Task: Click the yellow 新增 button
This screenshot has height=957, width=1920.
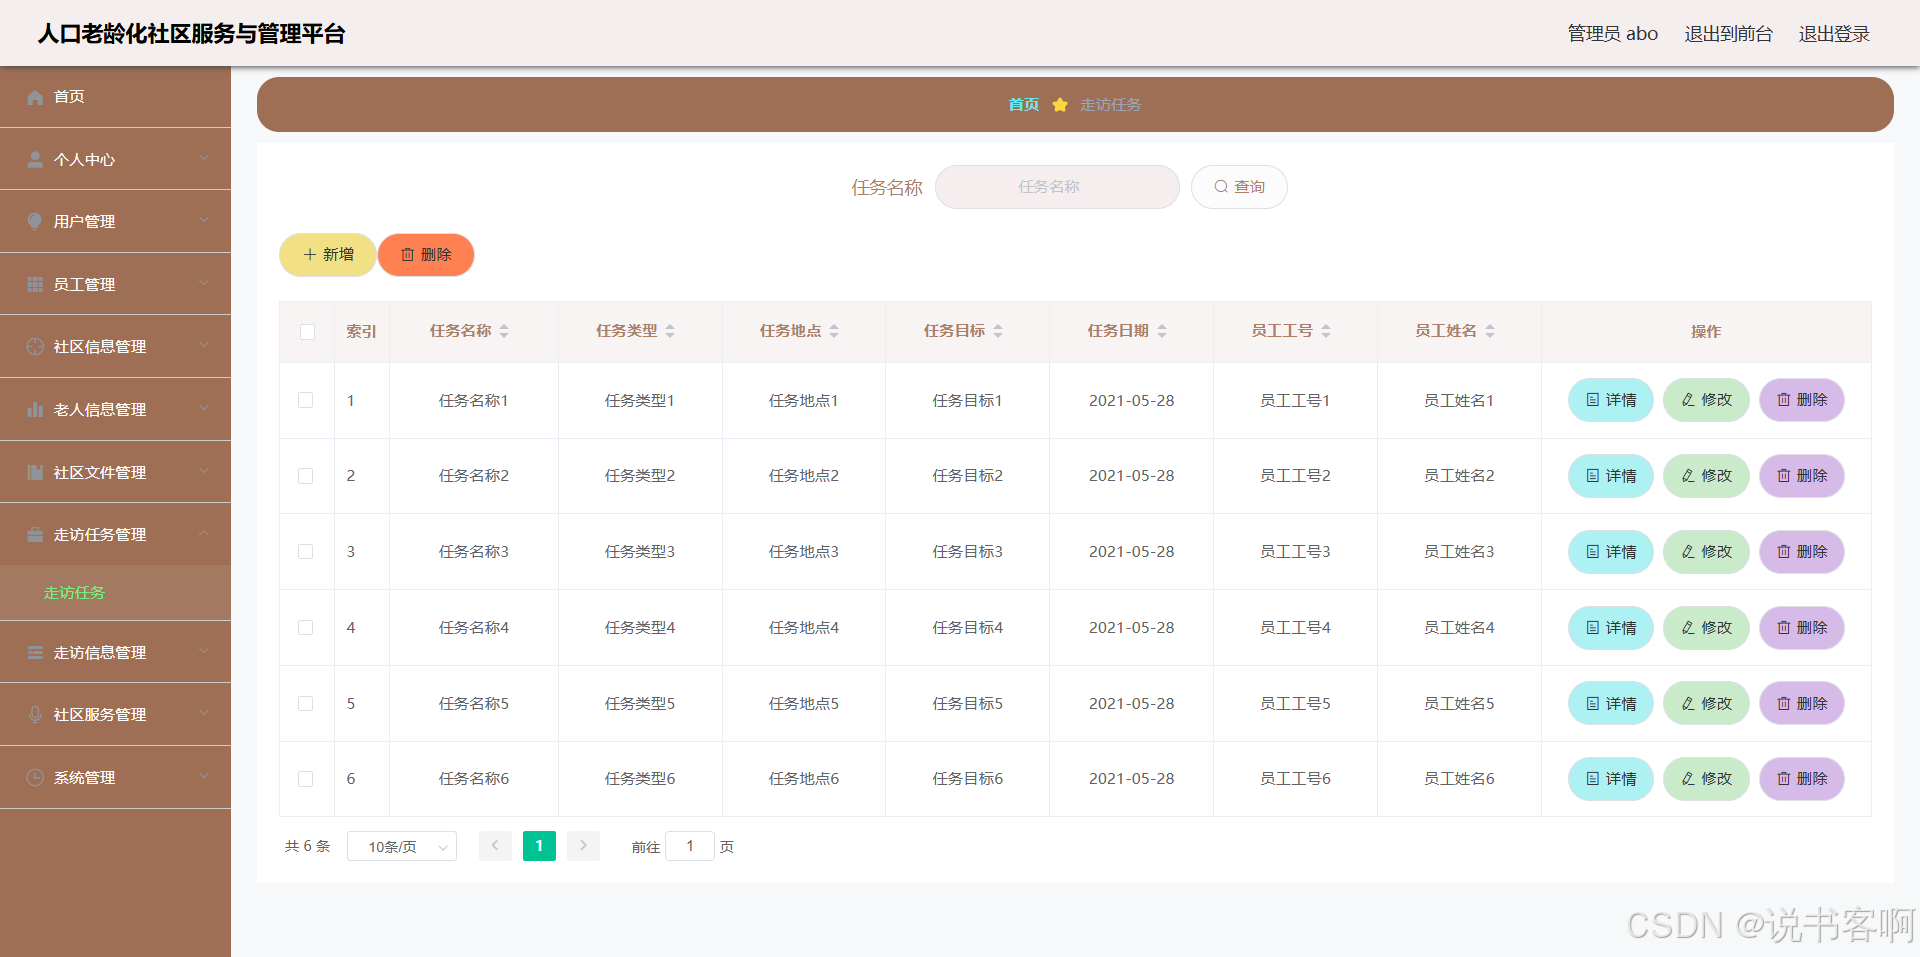Action: (x=328, y=255)
